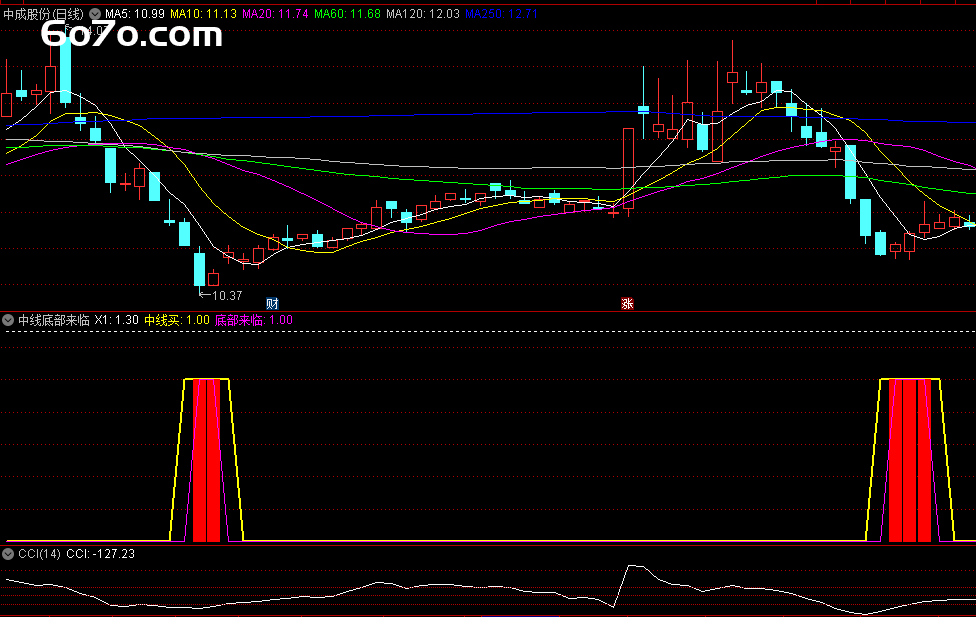Click the red 涨 marker icon
Image resolution: width=976 pixels, height=617 pixels.
627,303
